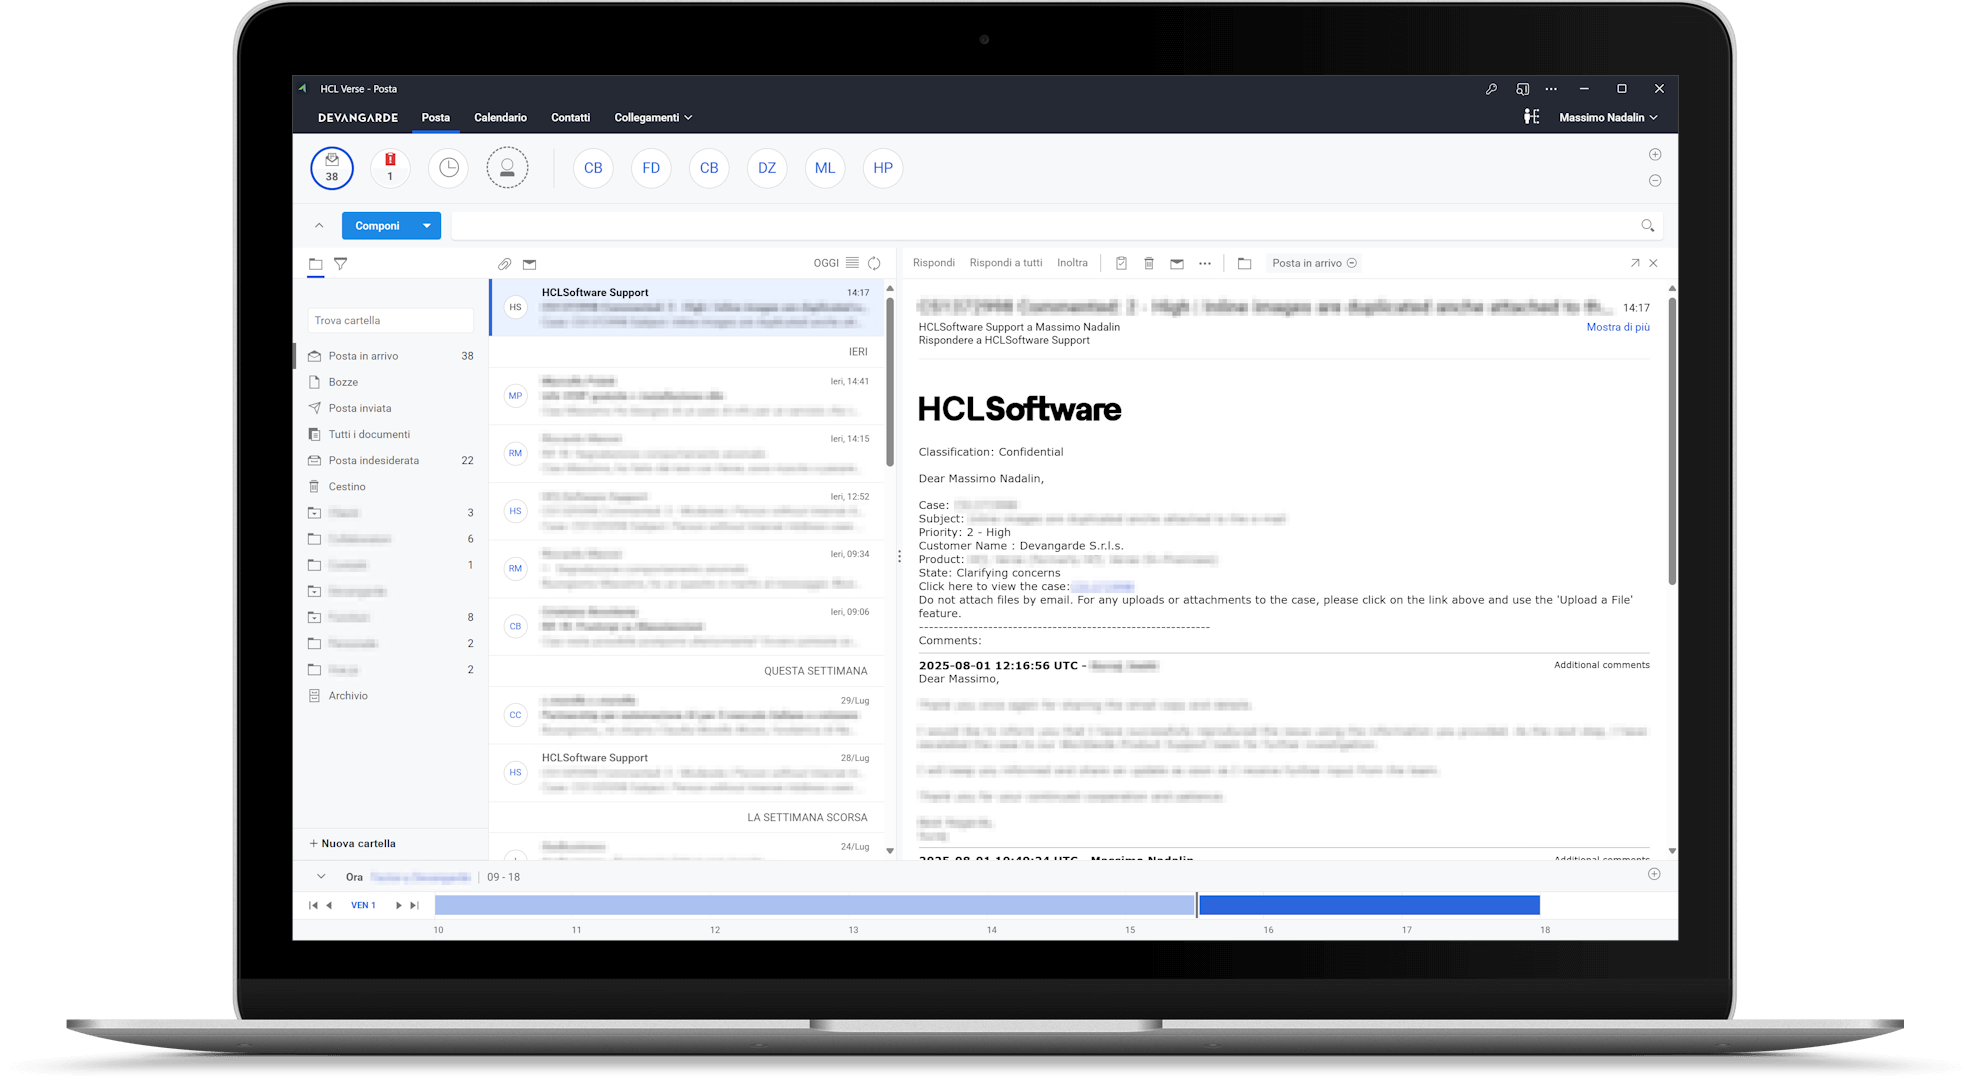Click message list scrollbar
The height and width of the screenshot is (1080, 1975).
(x=889, y=380)
